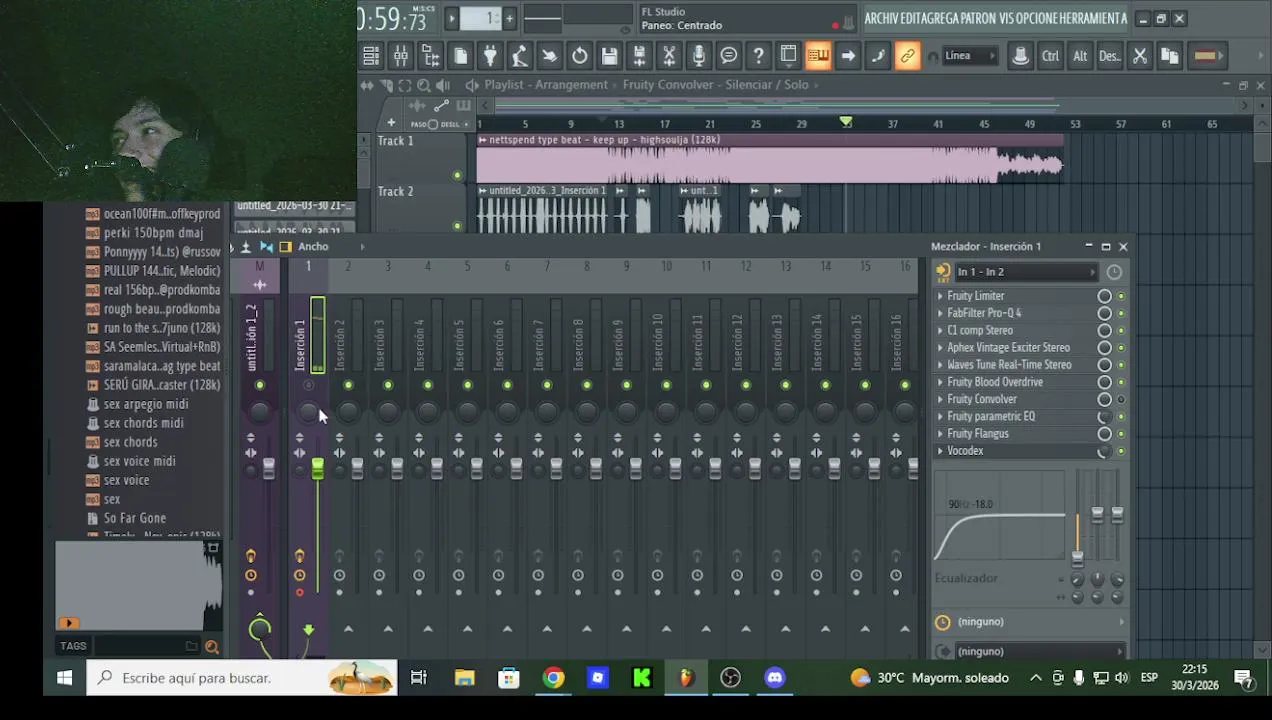Open browser item 'So Far Gone'
Viewport: 1272px width, 720px height.
[x=135, y=518]
